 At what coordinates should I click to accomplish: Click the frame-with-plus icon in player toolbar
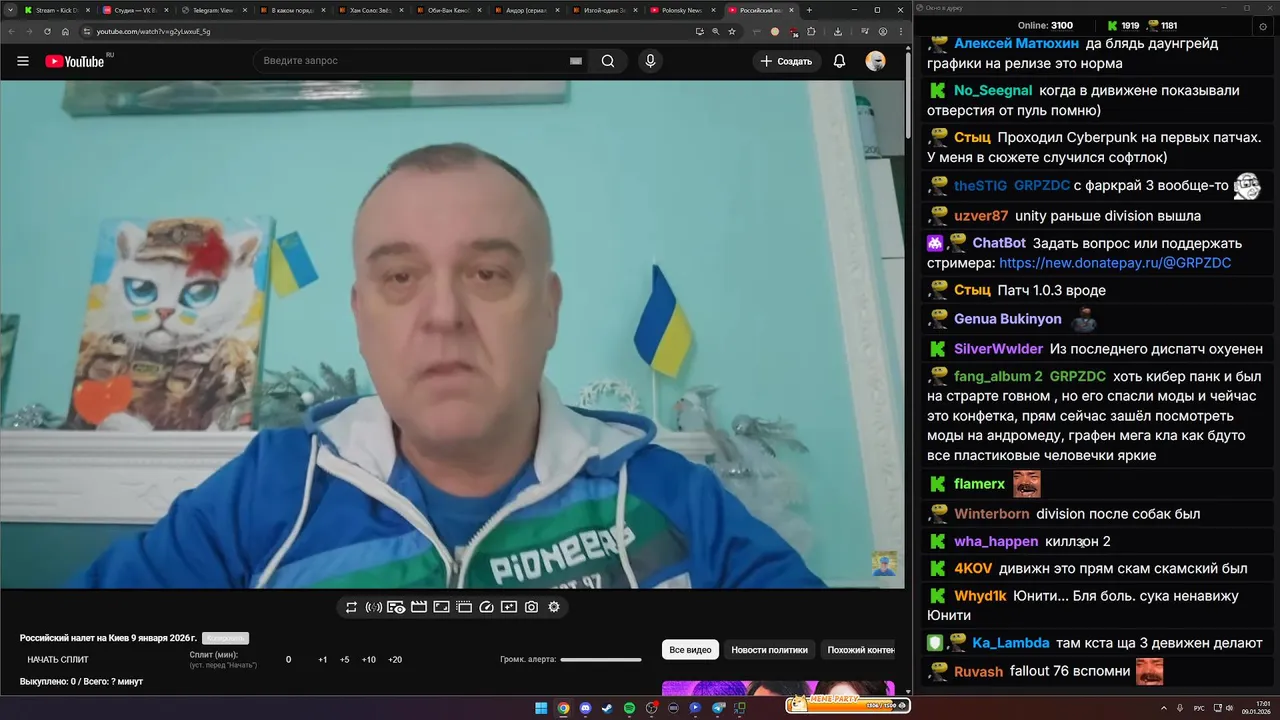coord(509,607)
